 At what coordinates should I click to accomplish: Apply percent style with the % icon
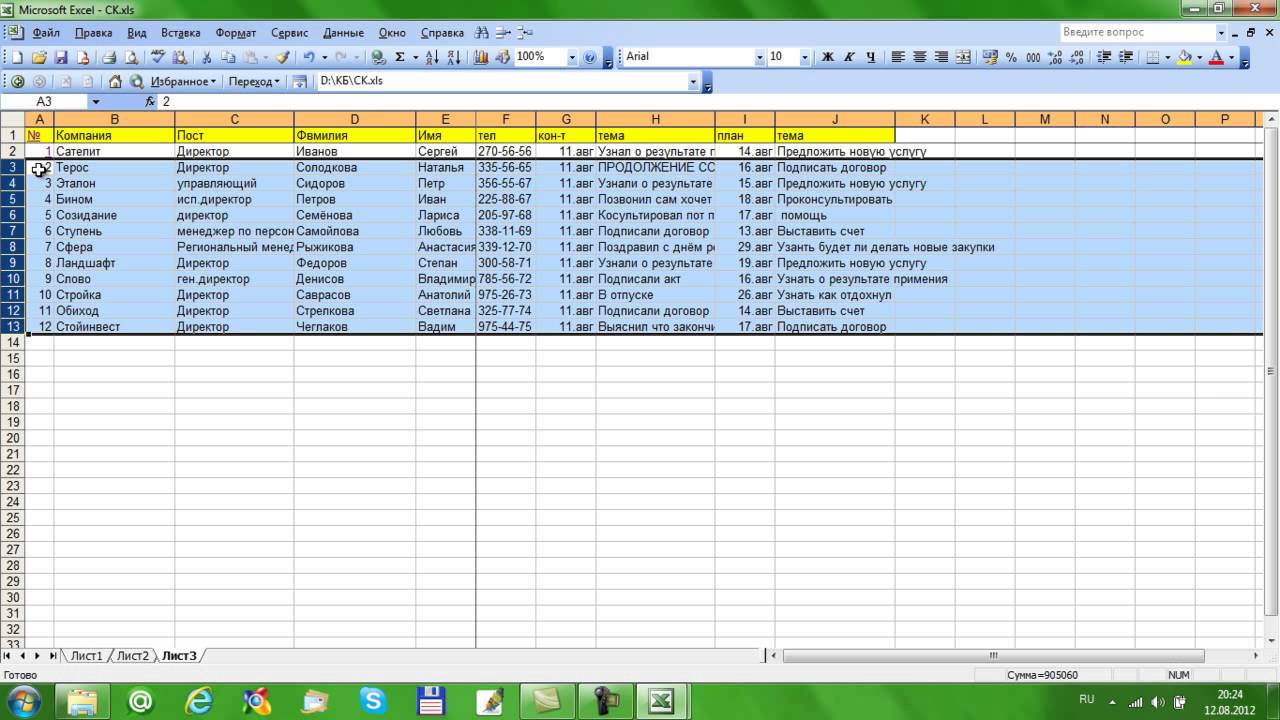point(1012,57)
